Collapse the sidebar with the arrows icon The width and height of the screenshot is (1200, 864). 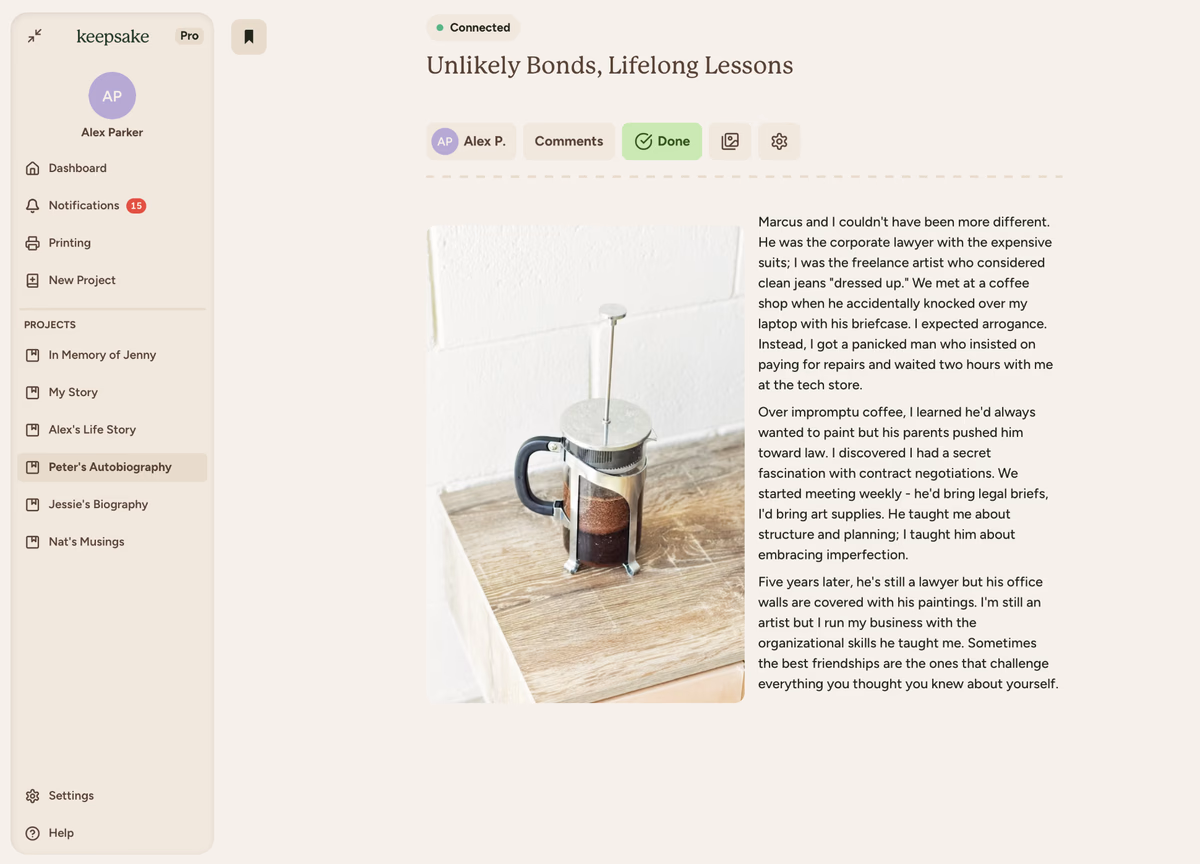[x=35, y=36]
